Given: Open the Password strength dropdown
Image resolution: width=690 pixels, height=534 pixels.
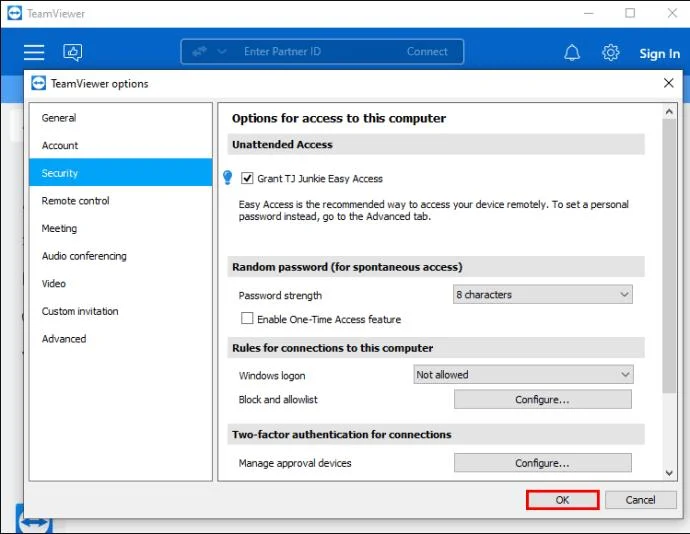Looking at the screenshot, I should 543,294.
